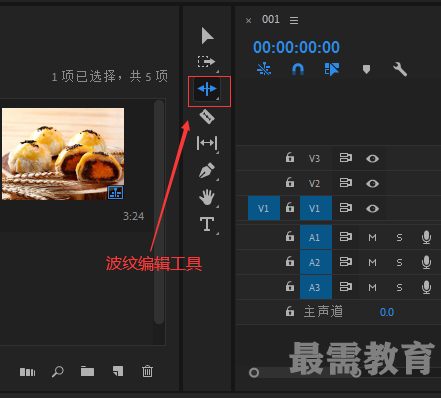Select the Type tool
This screenshot has width=441, height=398.
pos(207,224)
